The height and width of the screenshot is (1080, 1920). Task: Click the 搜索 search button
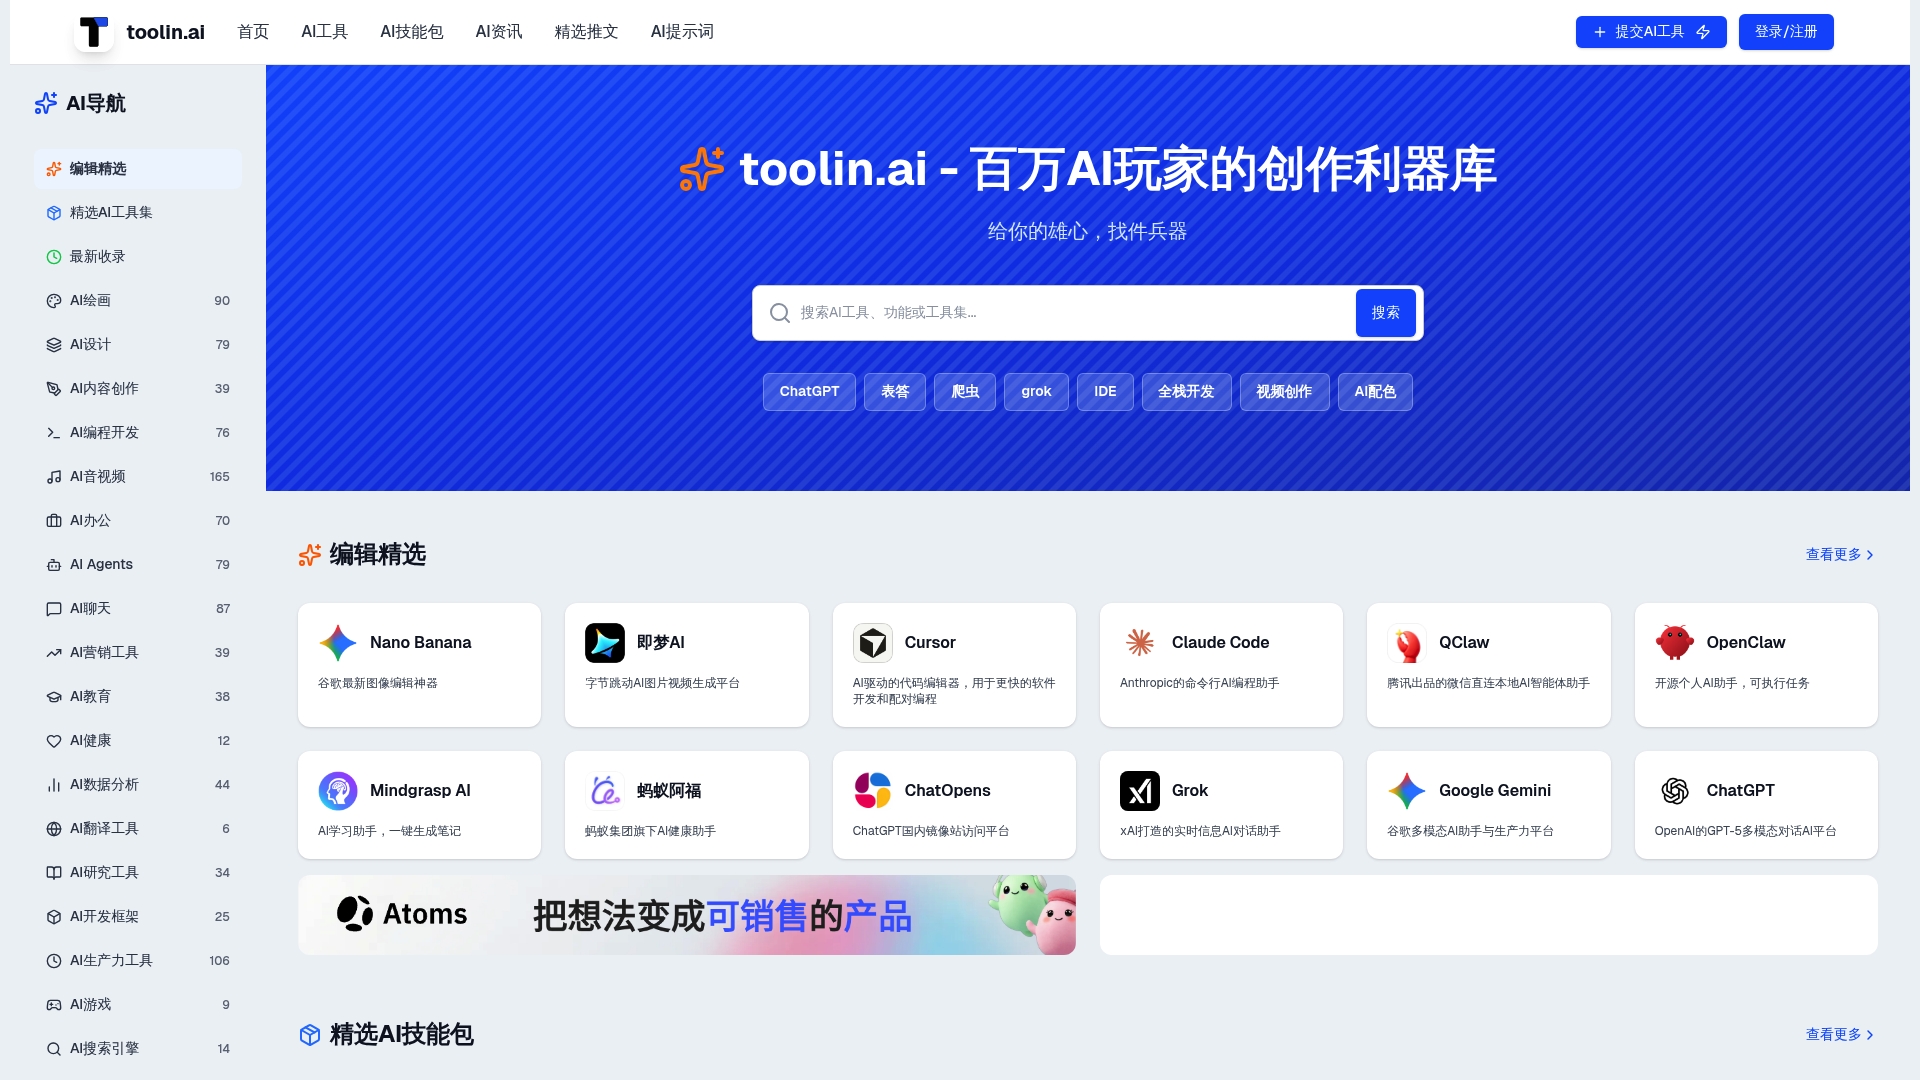tap(1385, 312)
